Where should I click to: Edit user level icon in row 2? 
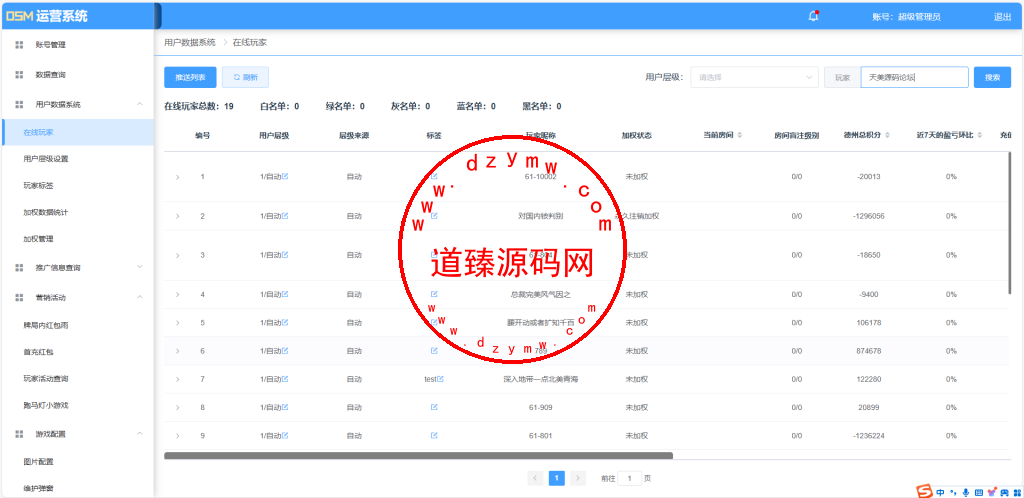285,215
